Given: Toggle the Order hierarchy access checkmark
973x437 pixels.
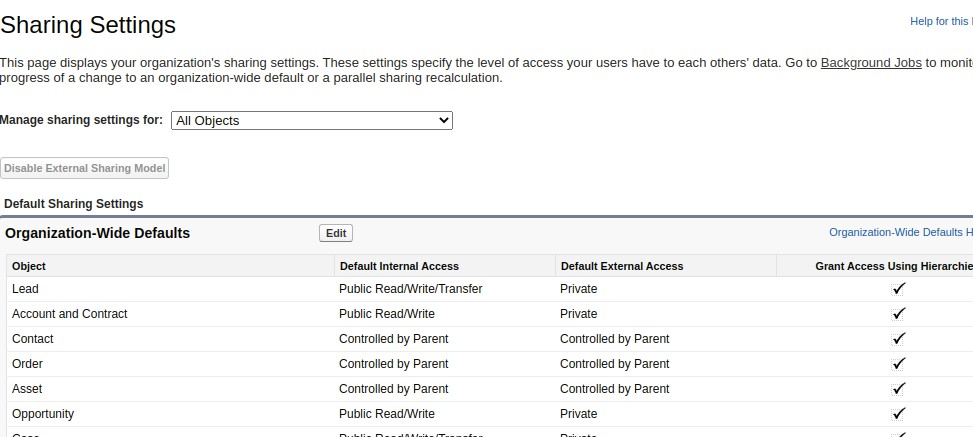Looking at the screenshot, I should click(899, 364).
